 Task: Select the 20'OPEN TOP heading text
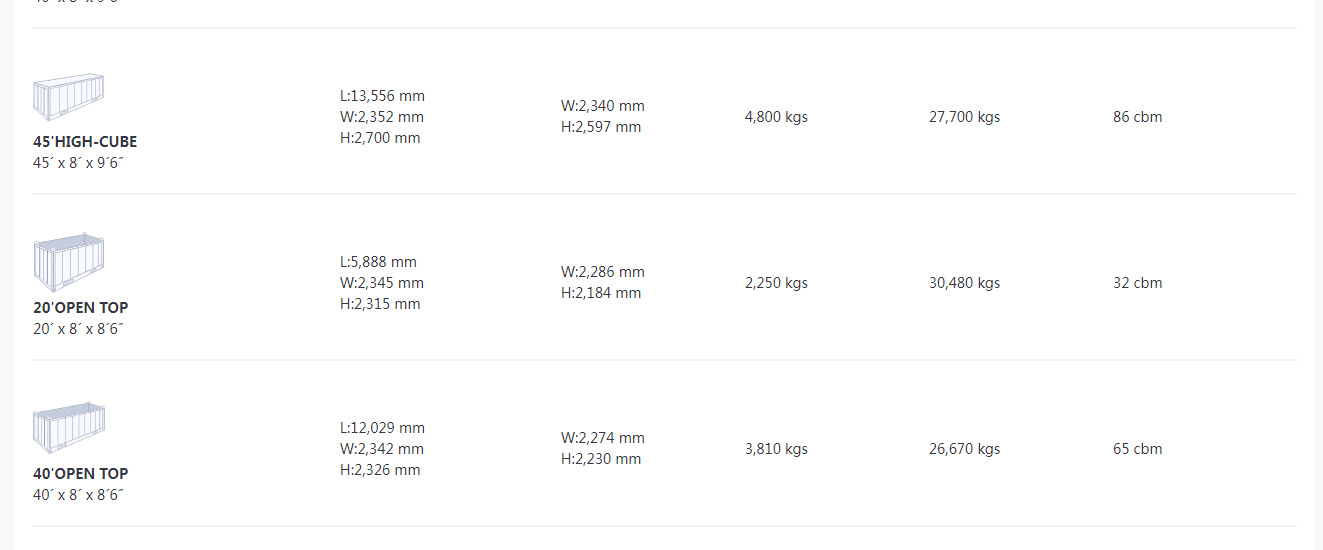[81, 308]
